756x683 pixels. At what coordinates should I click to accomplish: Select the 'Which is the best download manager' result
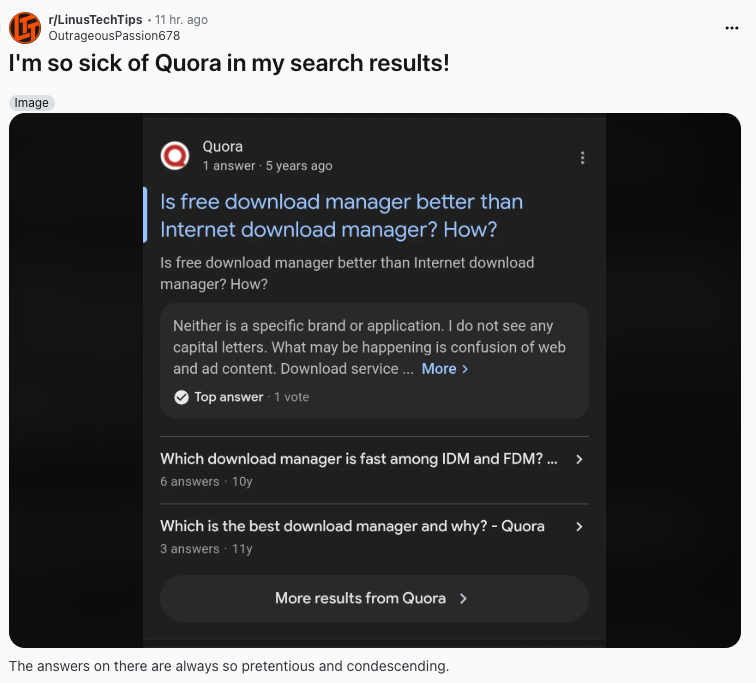(352, 527)
